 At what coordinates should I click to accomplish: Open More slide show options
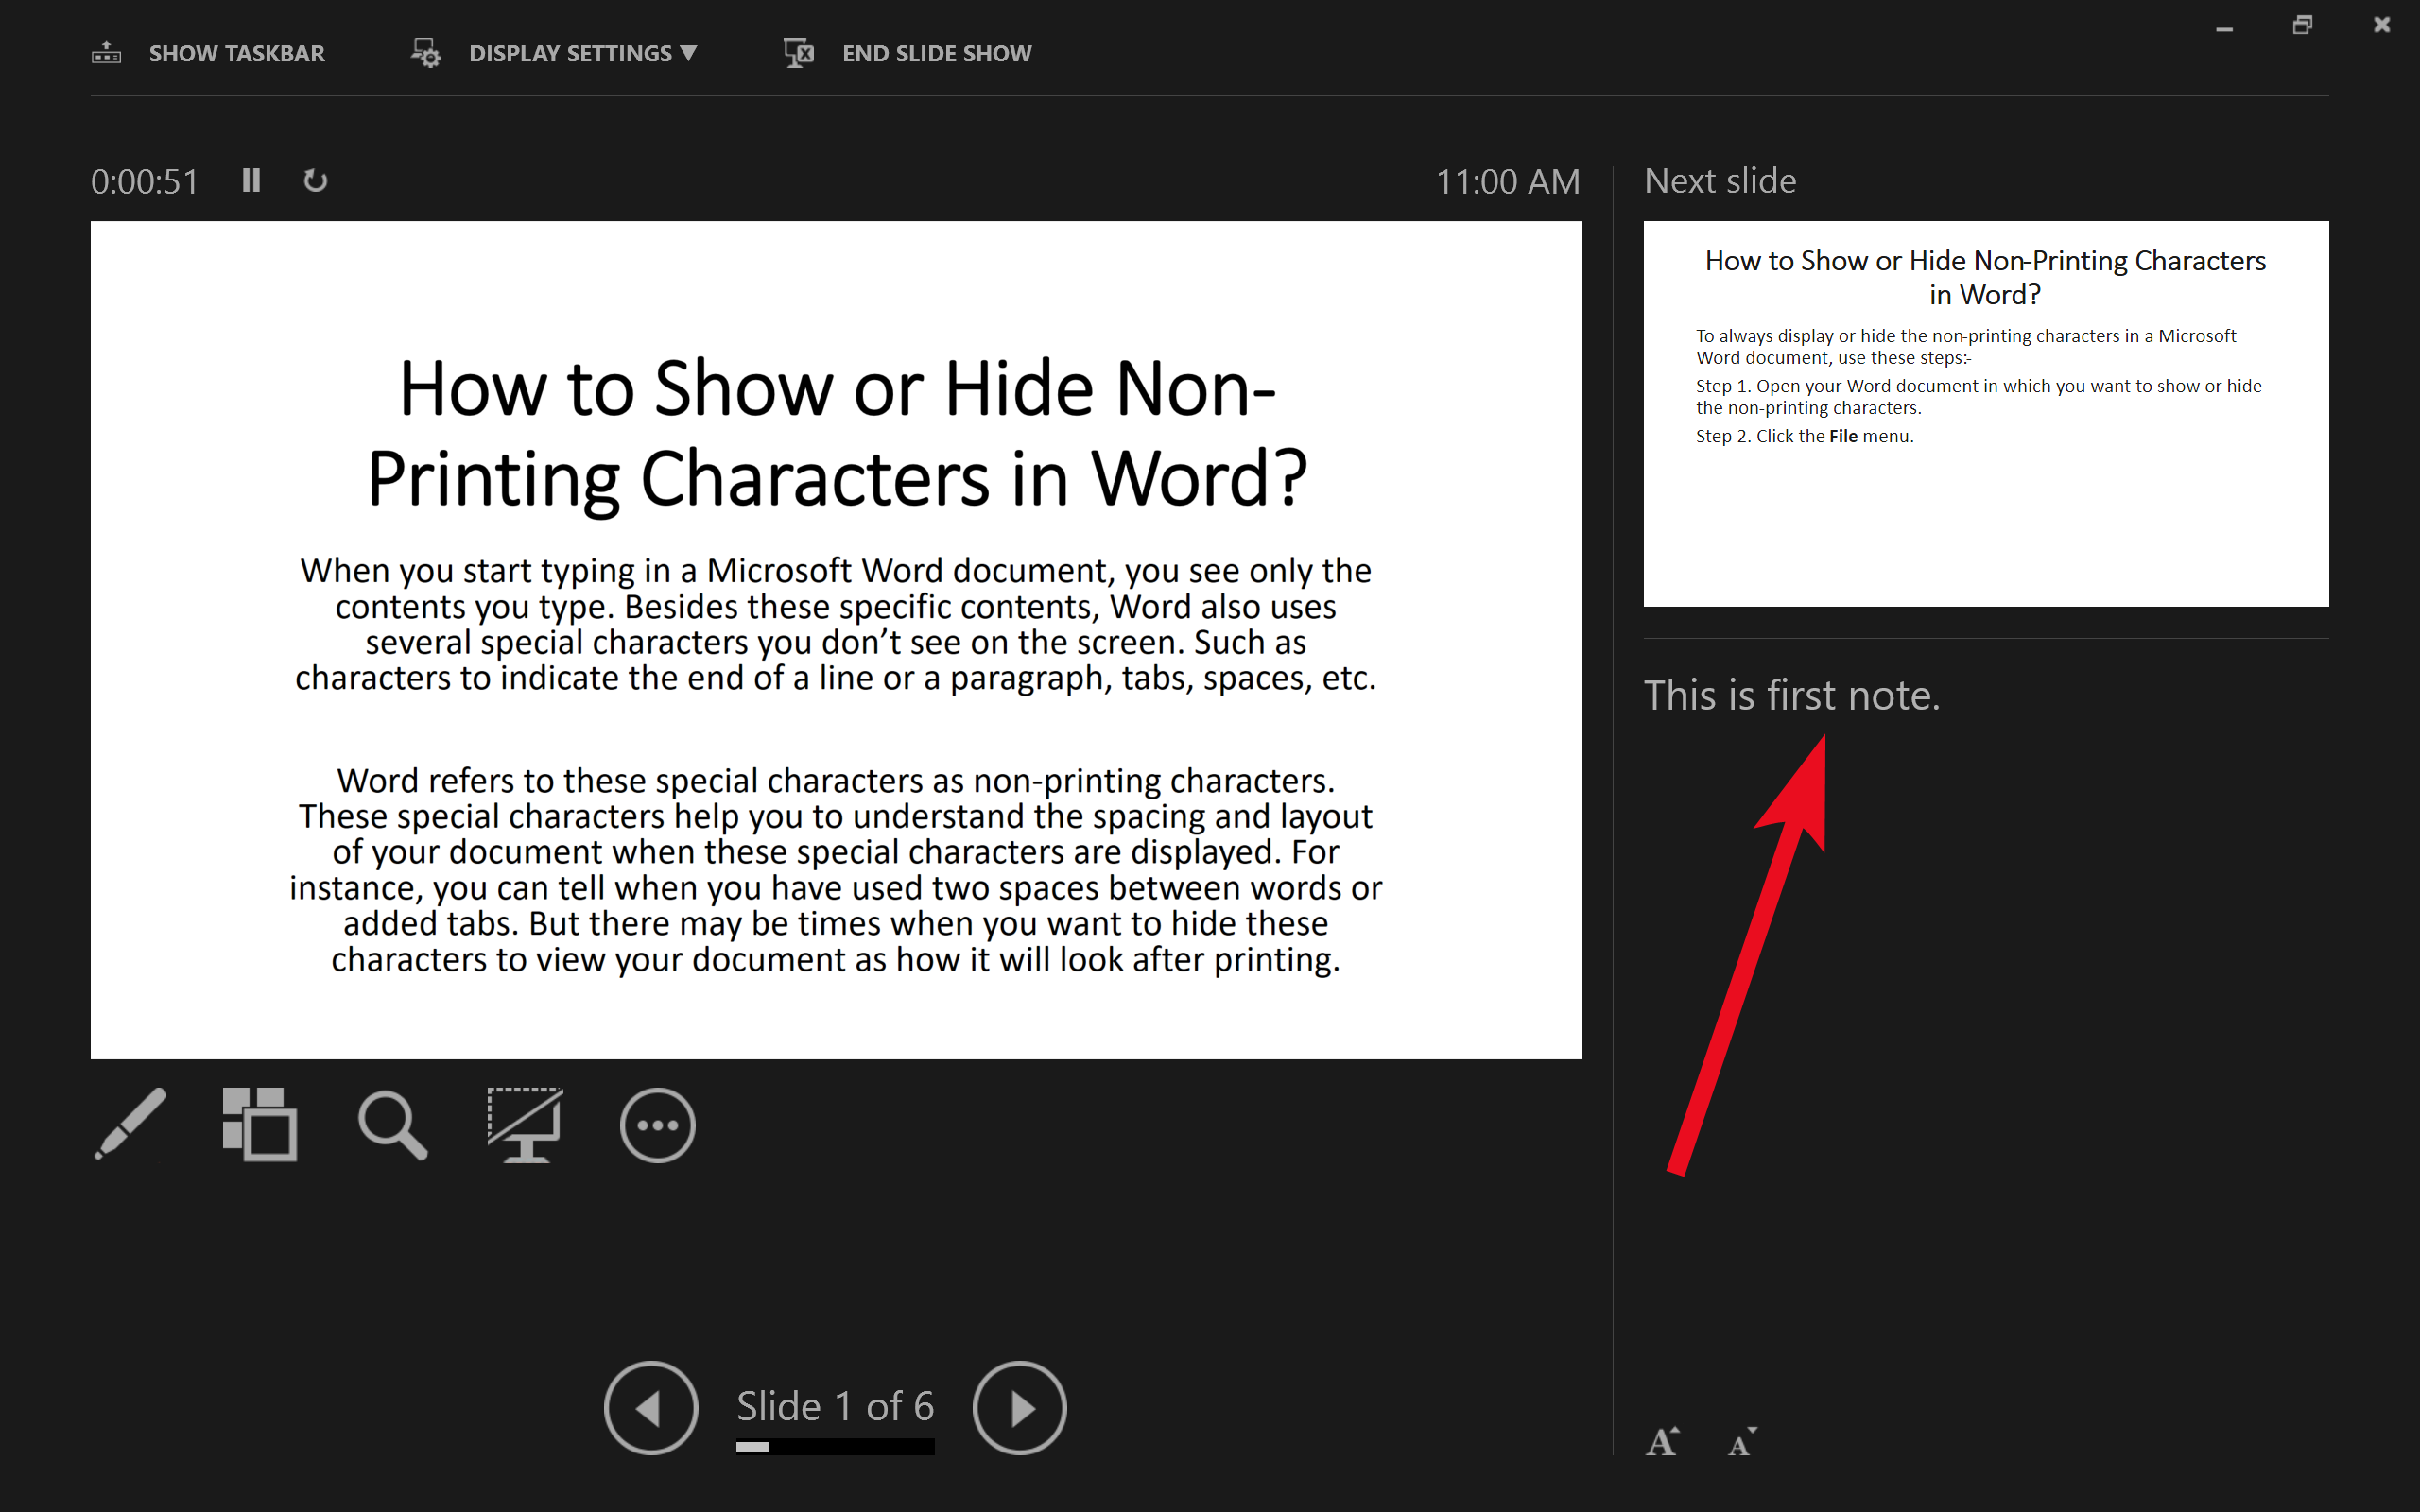click(x=657, y=1125)
